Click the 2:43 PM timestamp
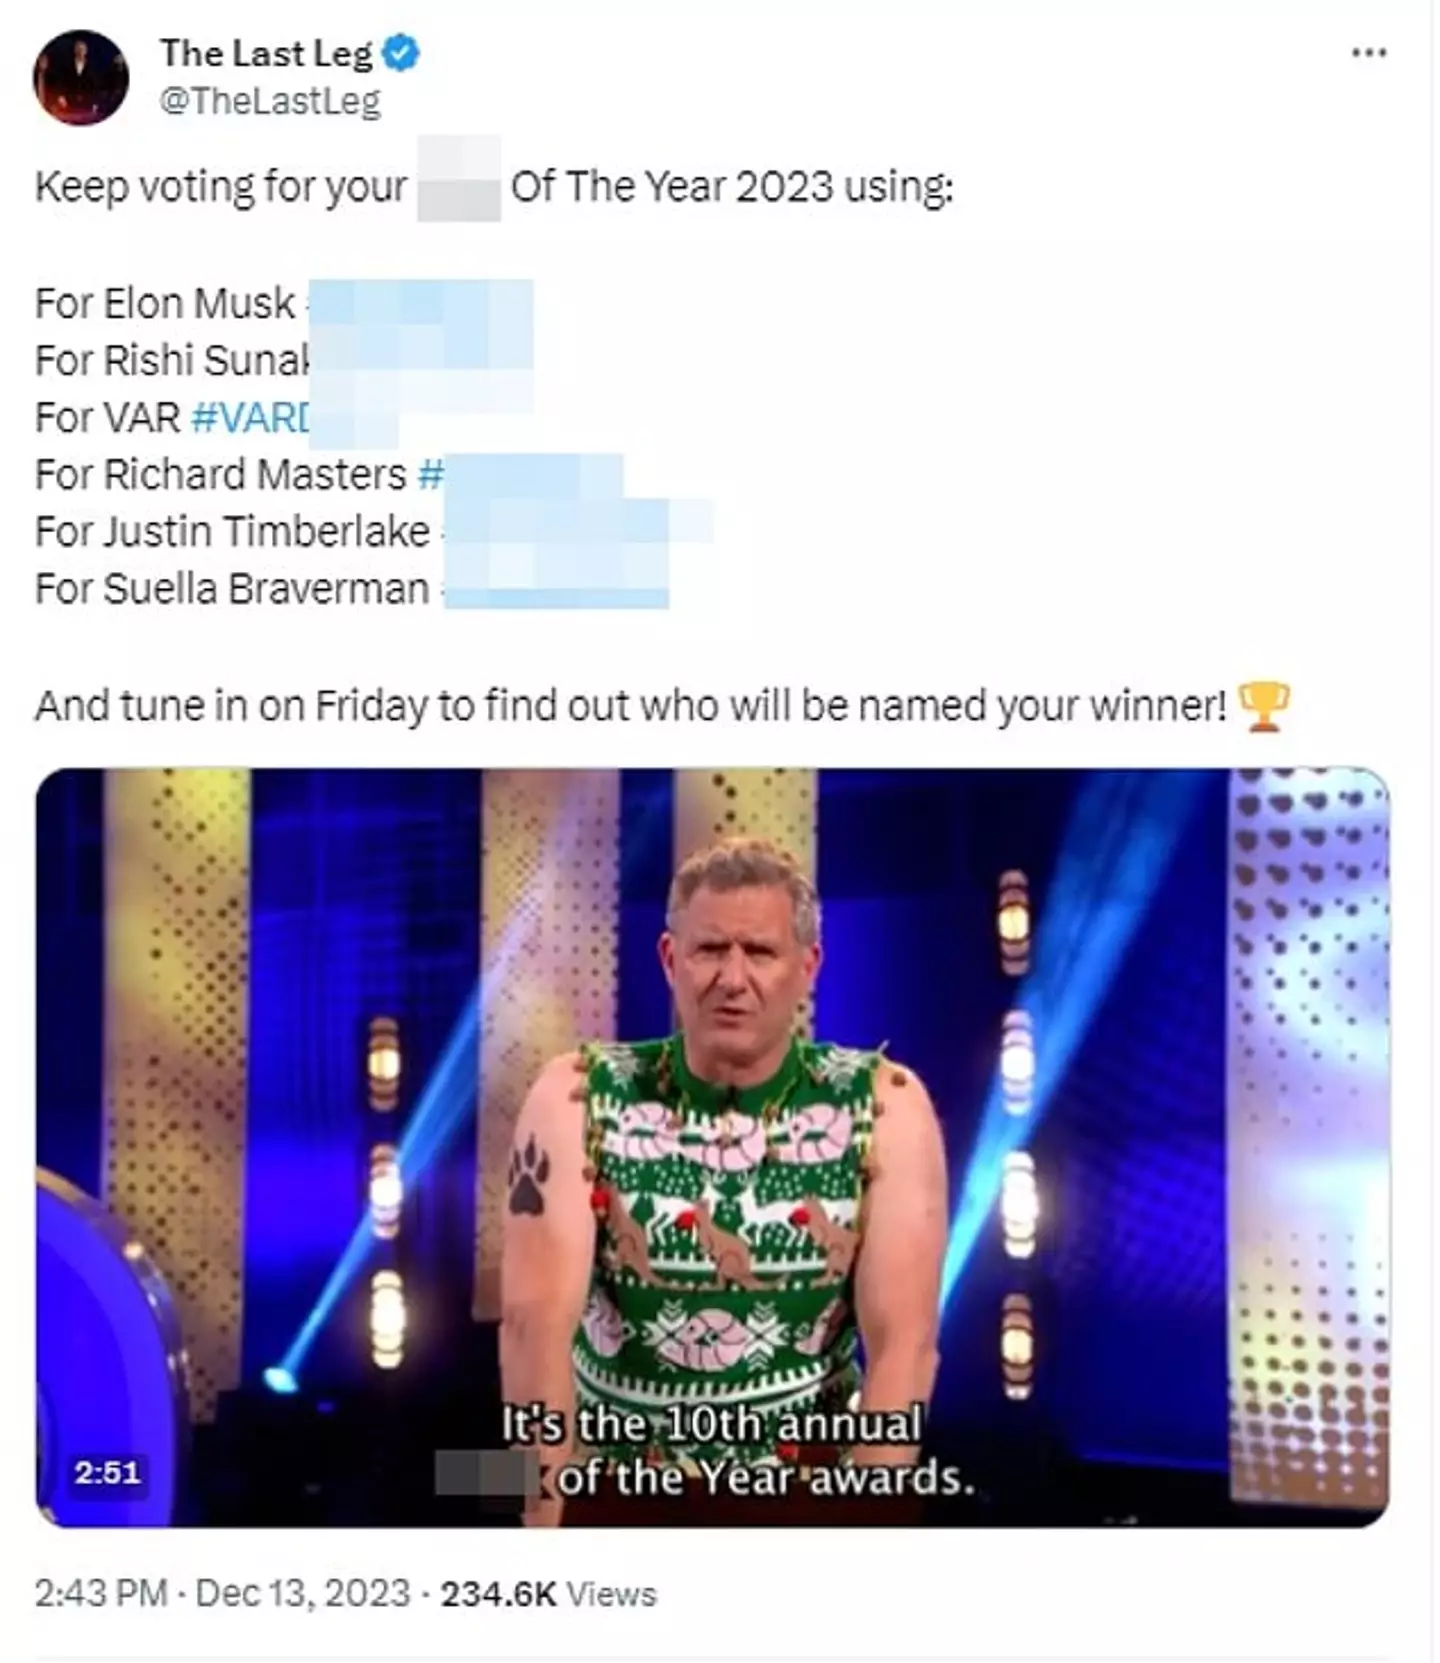The image size is (1440, 1663). [100, 1593]
